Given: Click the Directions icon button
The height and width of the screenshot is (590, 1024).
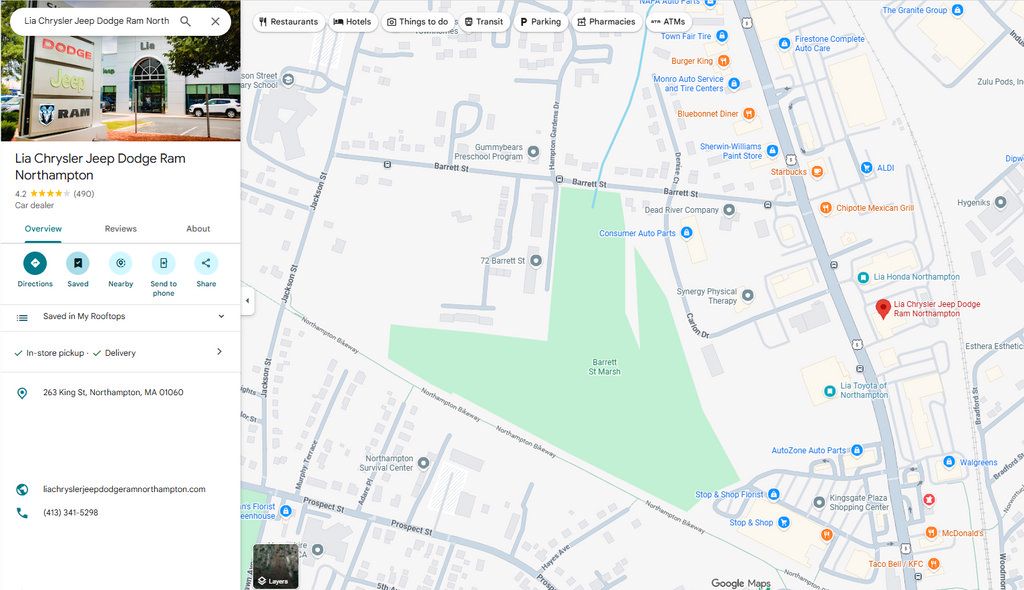Looking at the screenshot, I should [35, 263].
